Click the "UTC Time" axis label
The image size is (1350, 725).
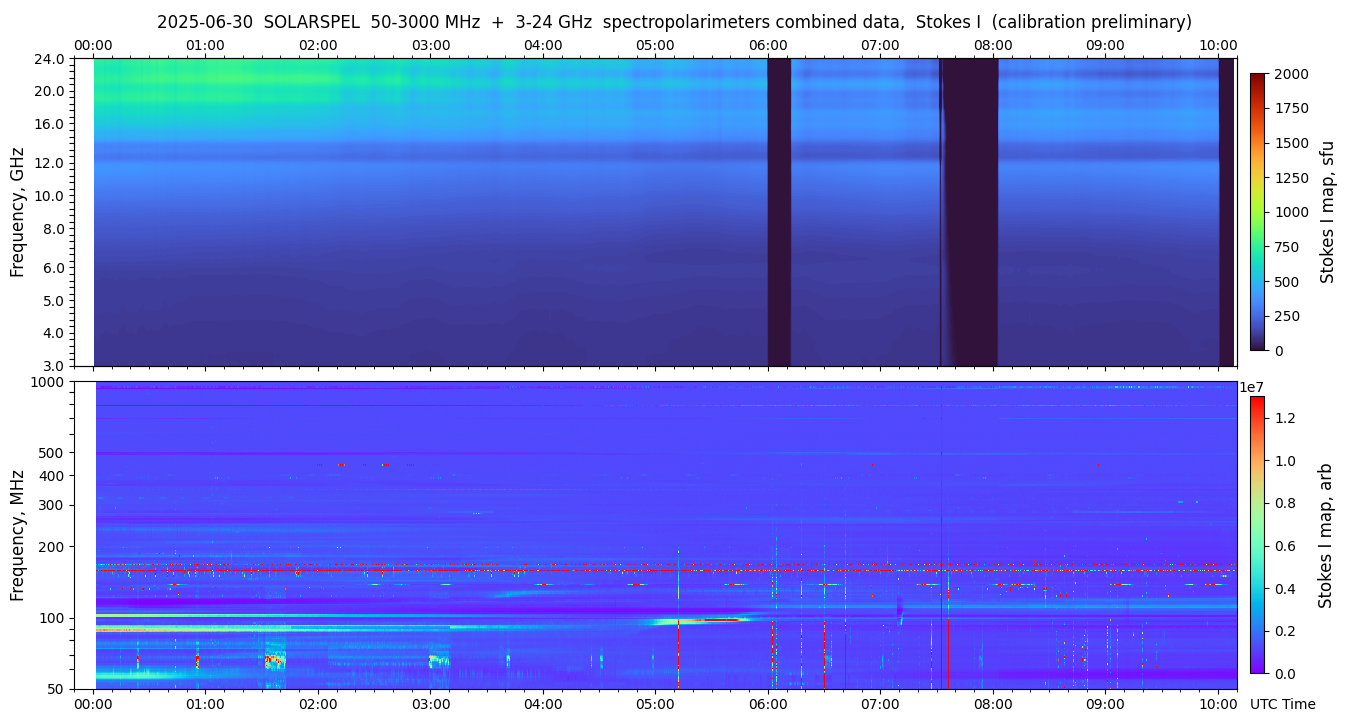click(x=1282, y=704)
